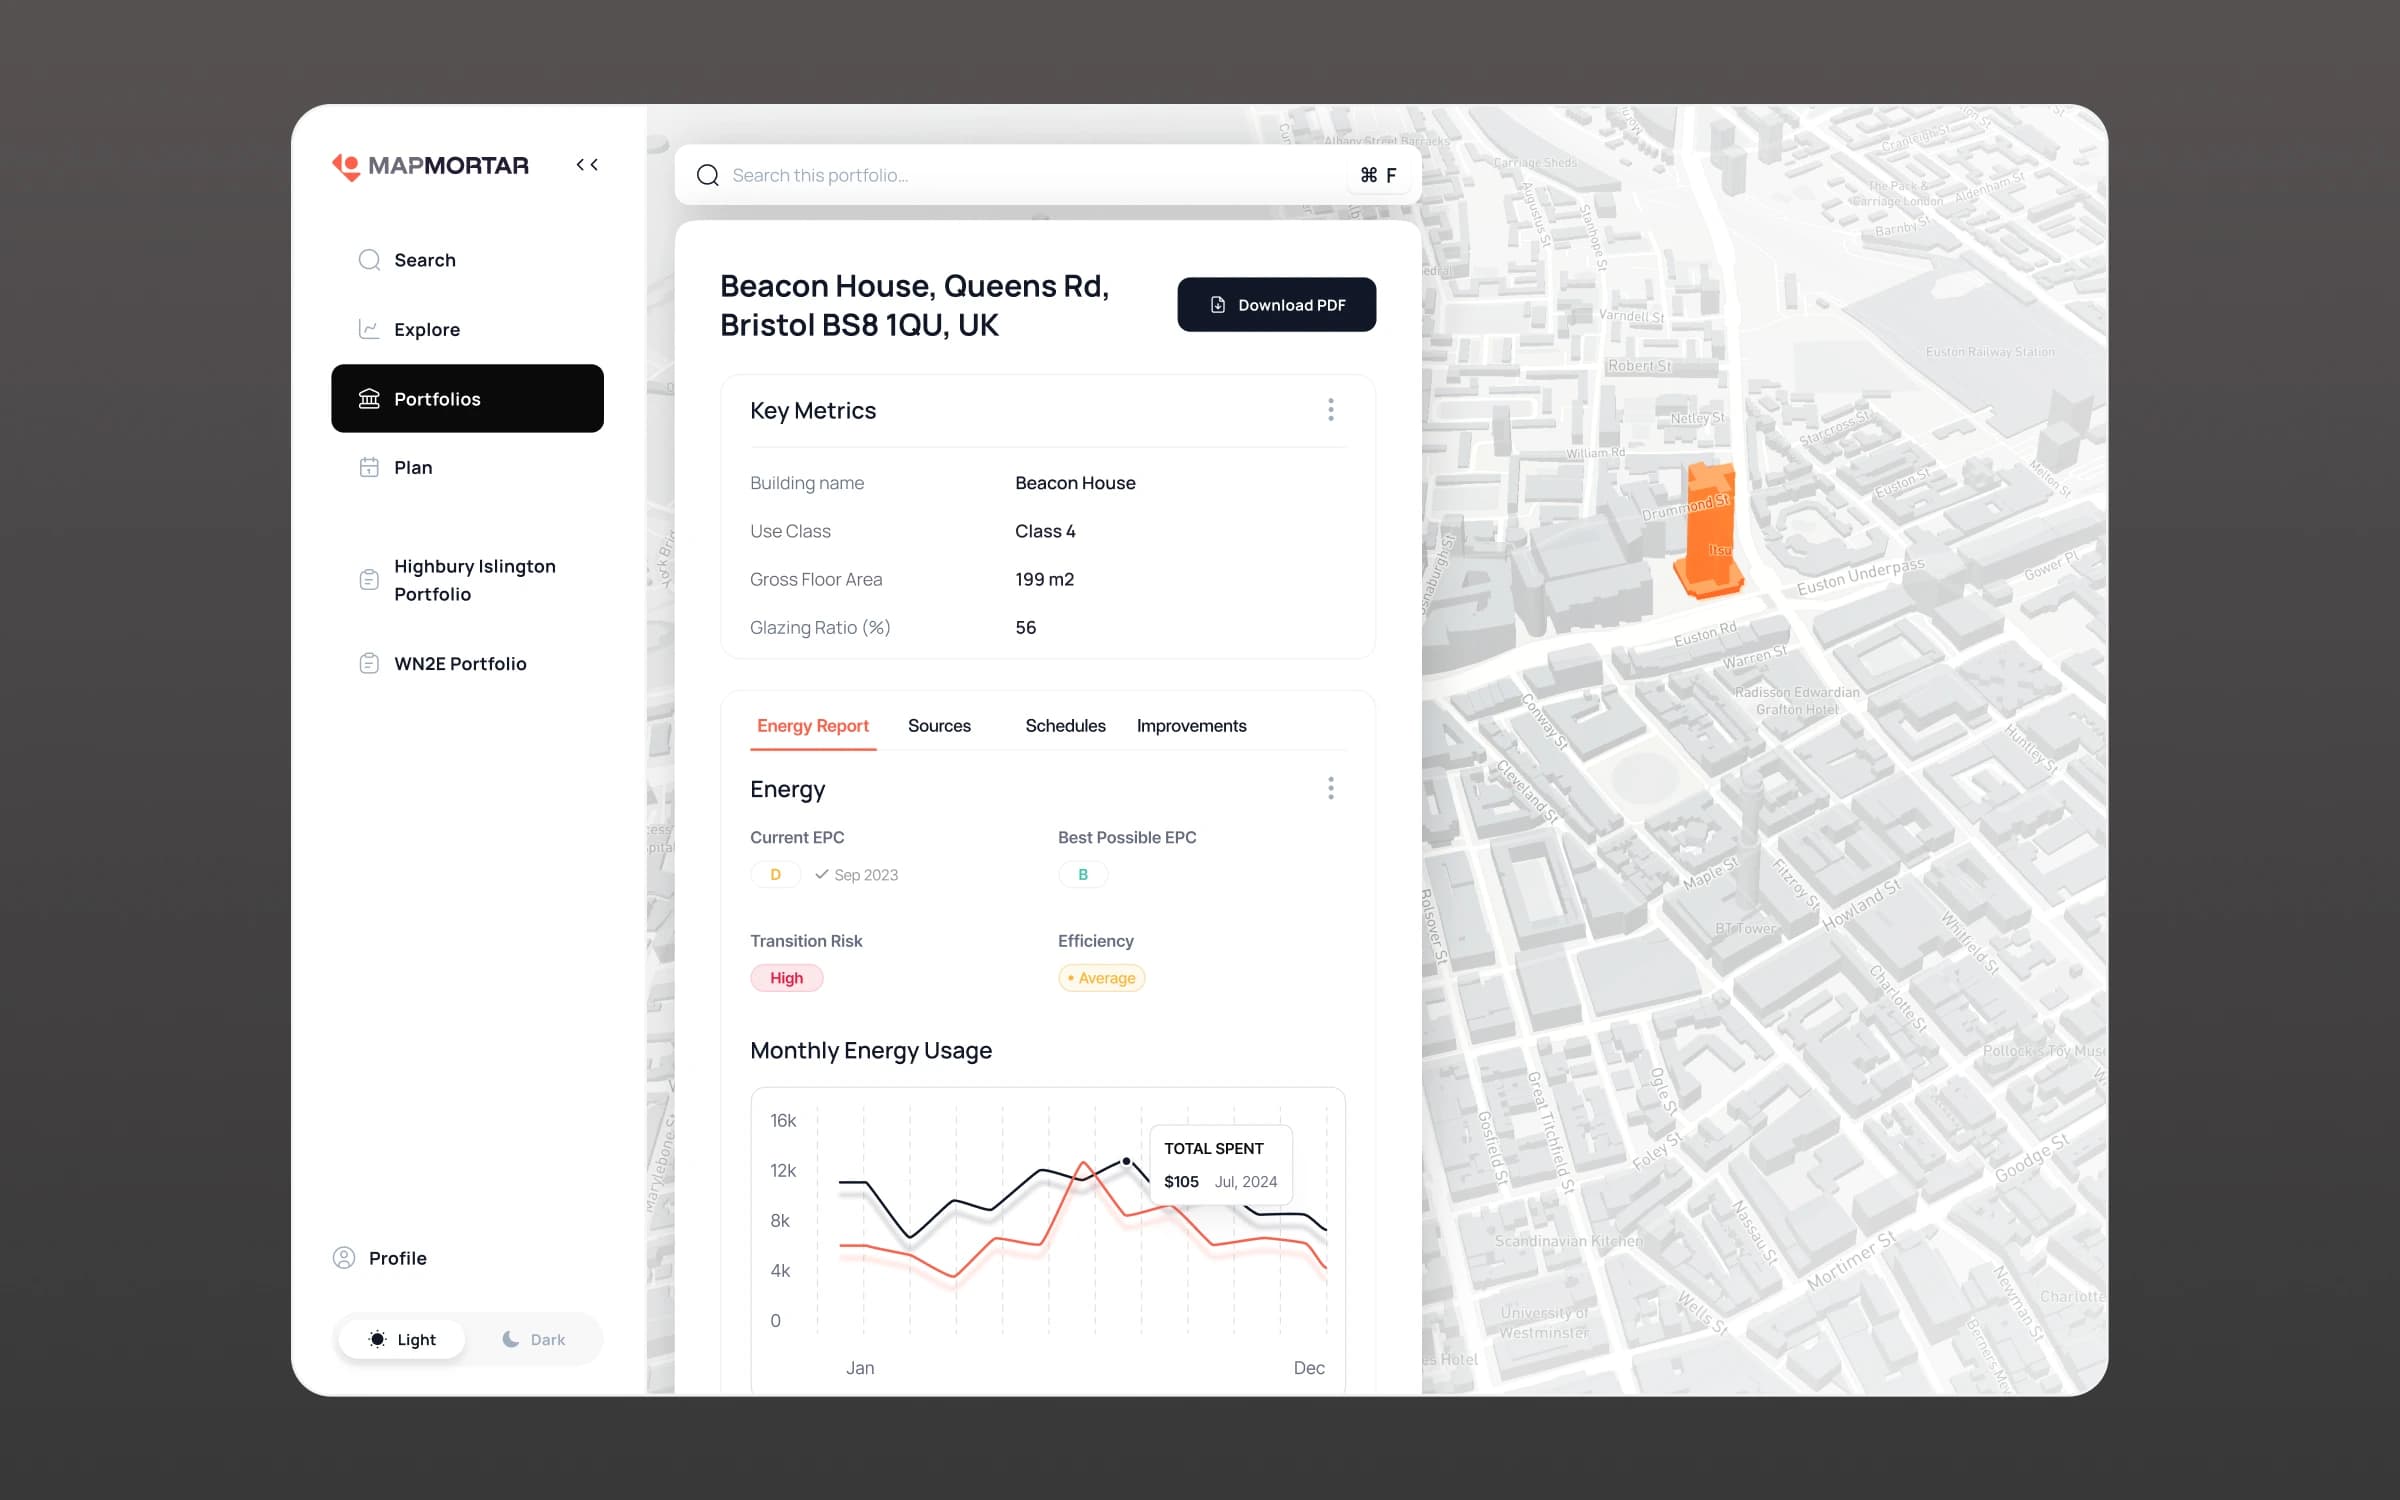Viewport: 2400px width, 1500px height.
Task: Click the PDF document icon on Download button
Action: [x=1218, y=305]
